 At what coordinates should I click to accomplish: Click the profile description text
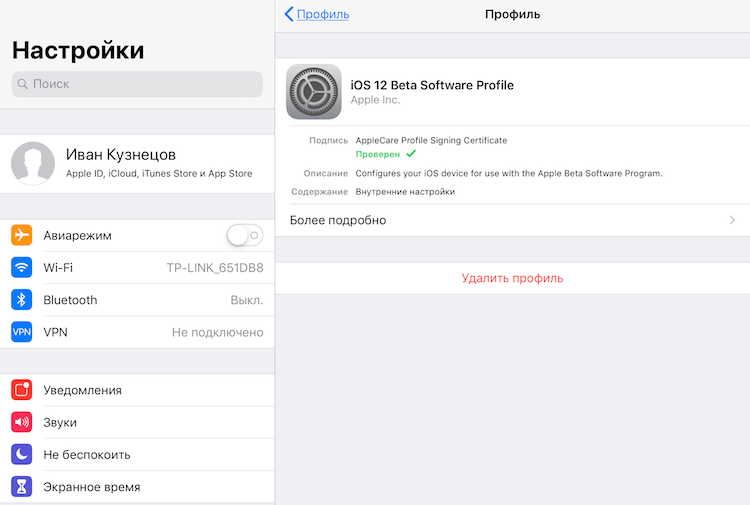point(509,173)
